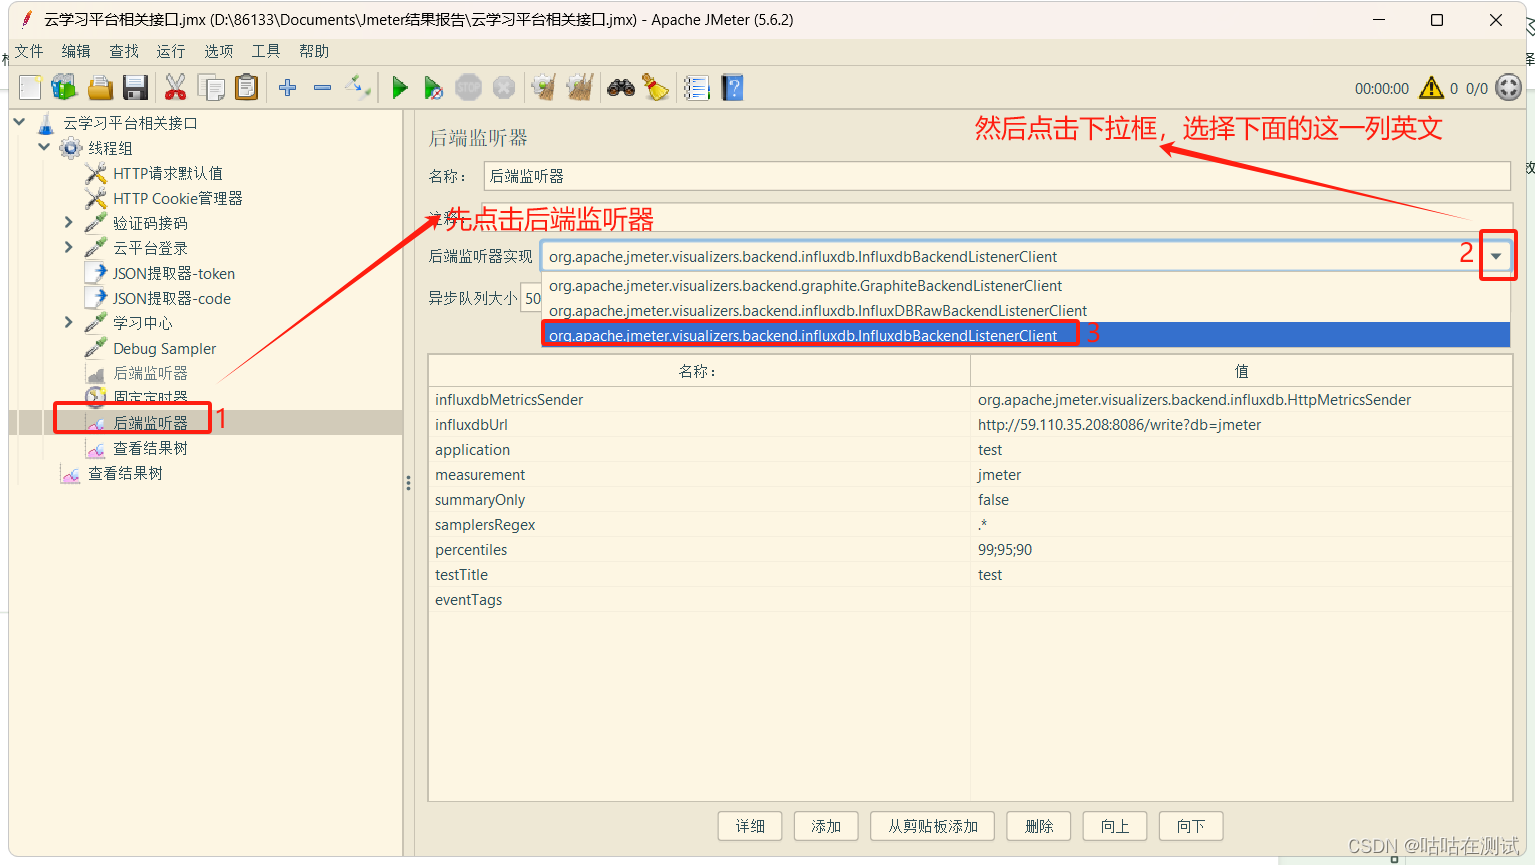Select the 线程组 label in the tree
Screen dimensions: 1535x865
[110, 148]
